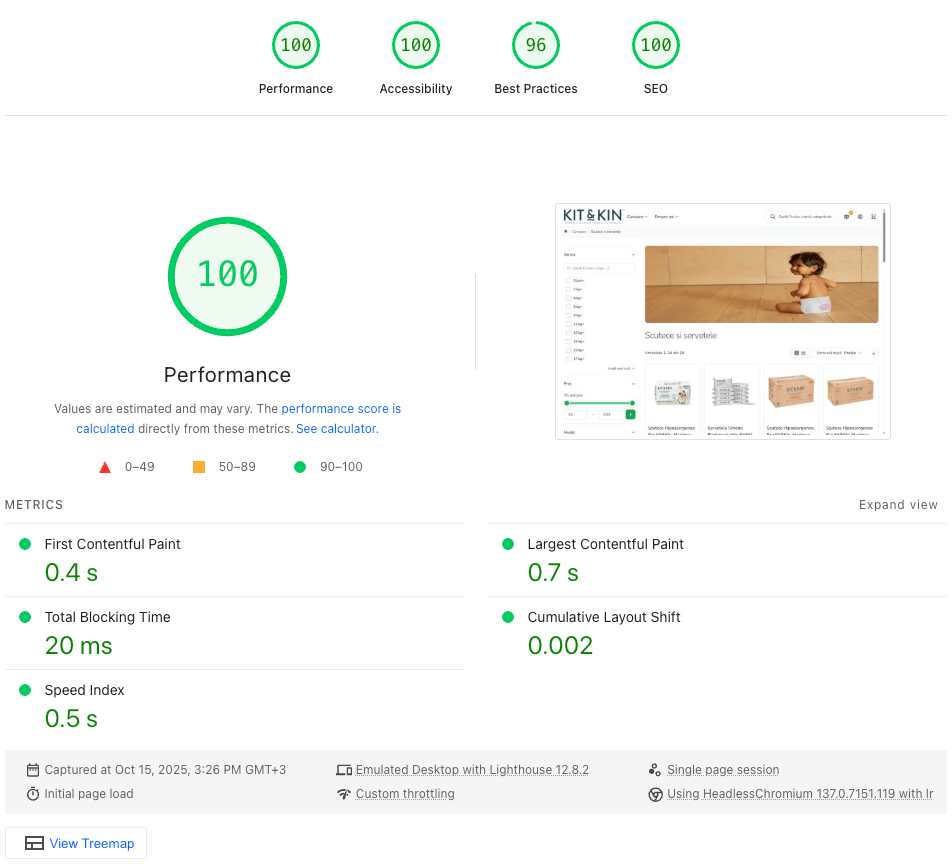Click the laptop icon next to Emulated Desktop

tap(344, 769)
